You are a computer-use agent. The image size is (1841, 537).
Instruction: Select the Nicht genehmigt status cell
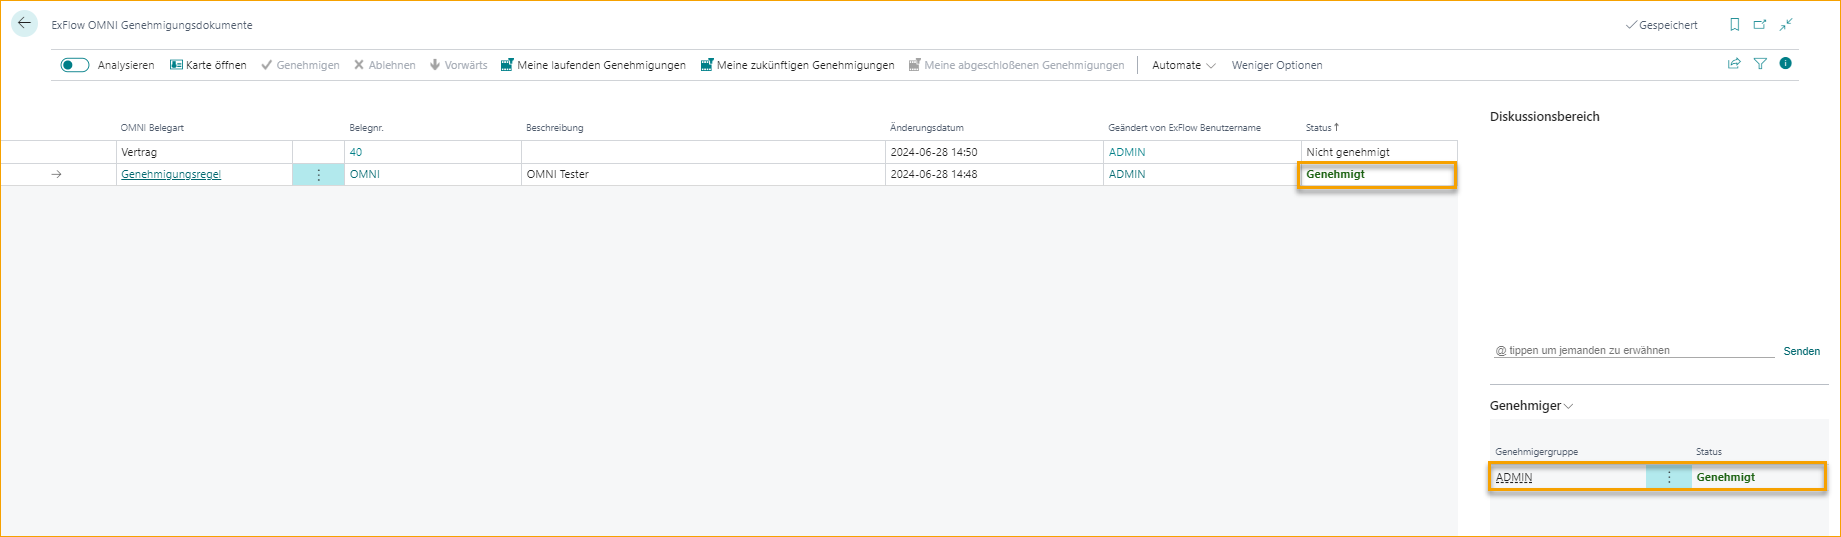tap(1379, 152)
